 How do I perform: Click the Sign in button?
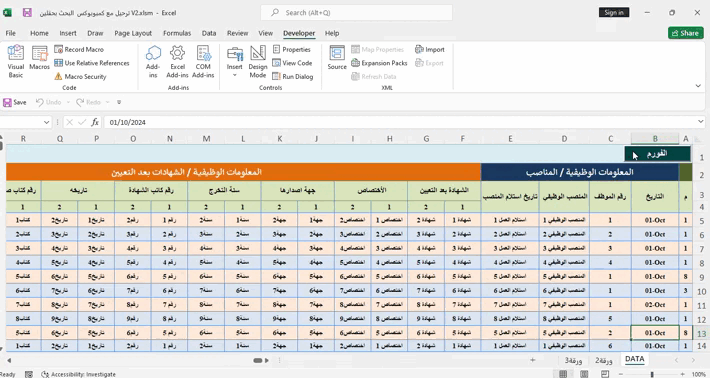coord(614,13)
